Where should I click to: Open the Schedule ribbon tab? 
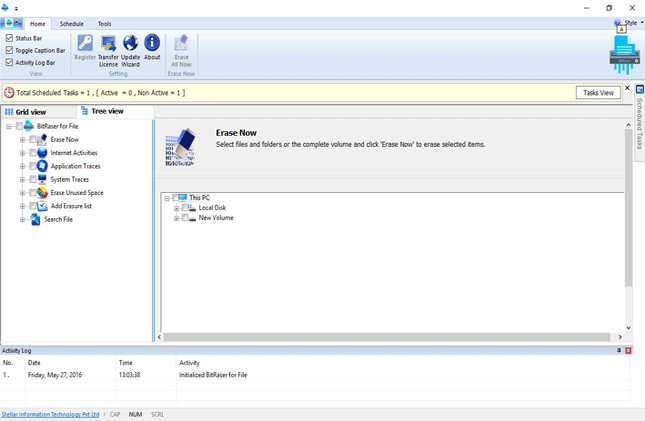pyautogui.click(x=72, y=24)
